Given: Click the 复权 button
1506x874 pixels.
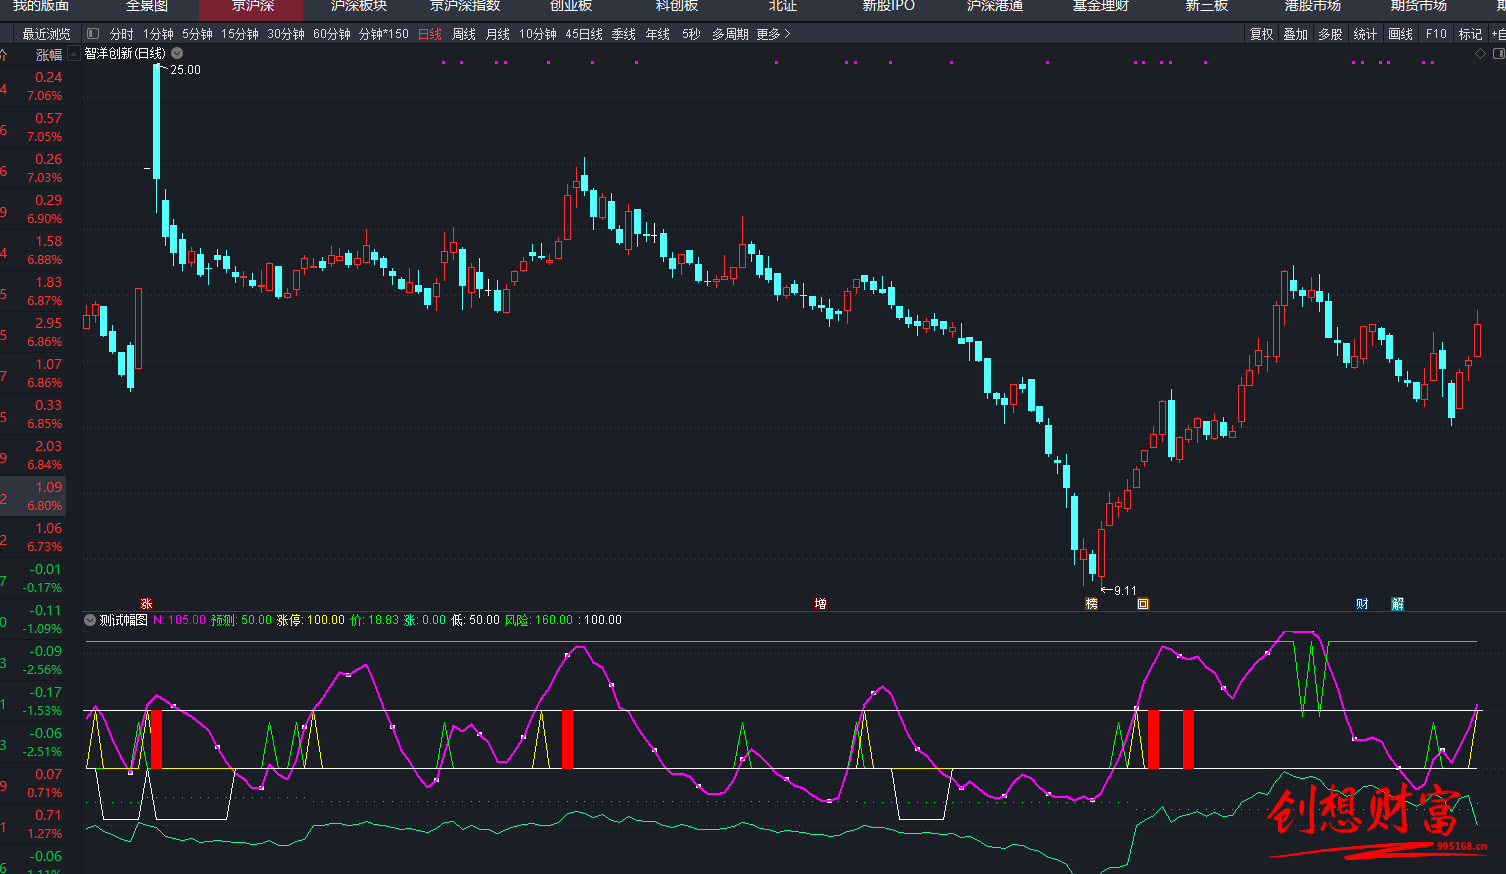Looking at the screenshot, I should 1262,34.
